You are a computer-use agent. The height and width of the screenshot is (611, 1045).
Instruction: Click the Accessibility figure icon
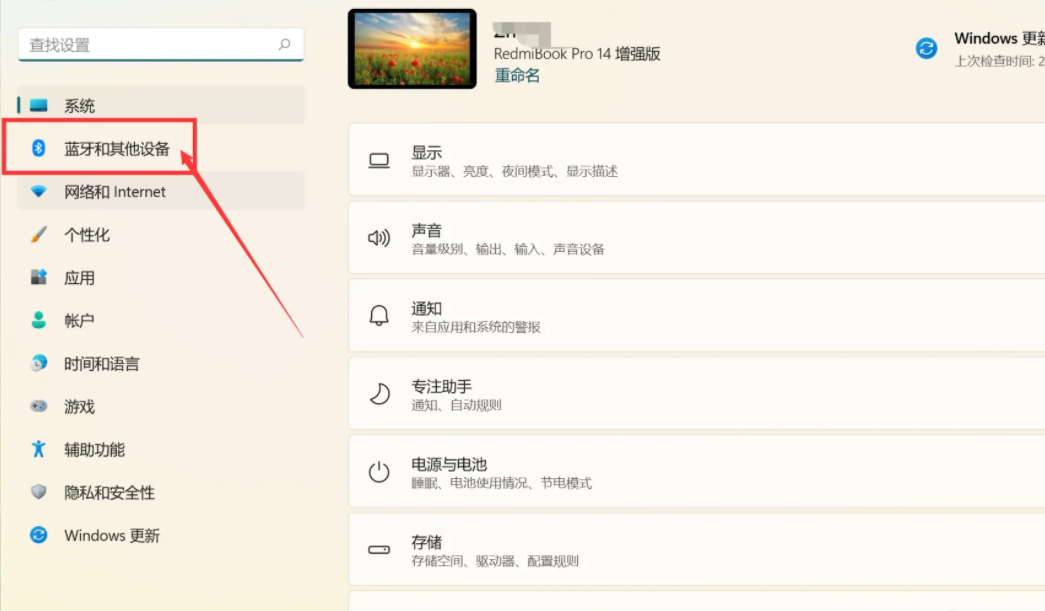pos(39,450)
